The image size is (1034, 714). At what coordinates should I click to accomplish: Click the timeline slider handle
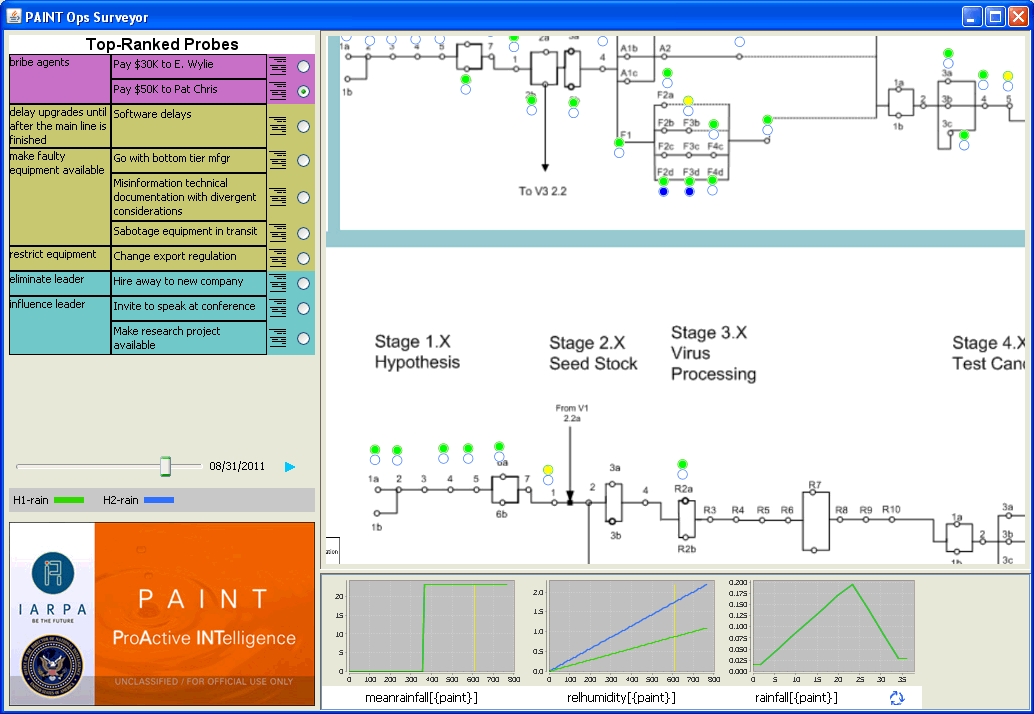(x=166, y=466)
